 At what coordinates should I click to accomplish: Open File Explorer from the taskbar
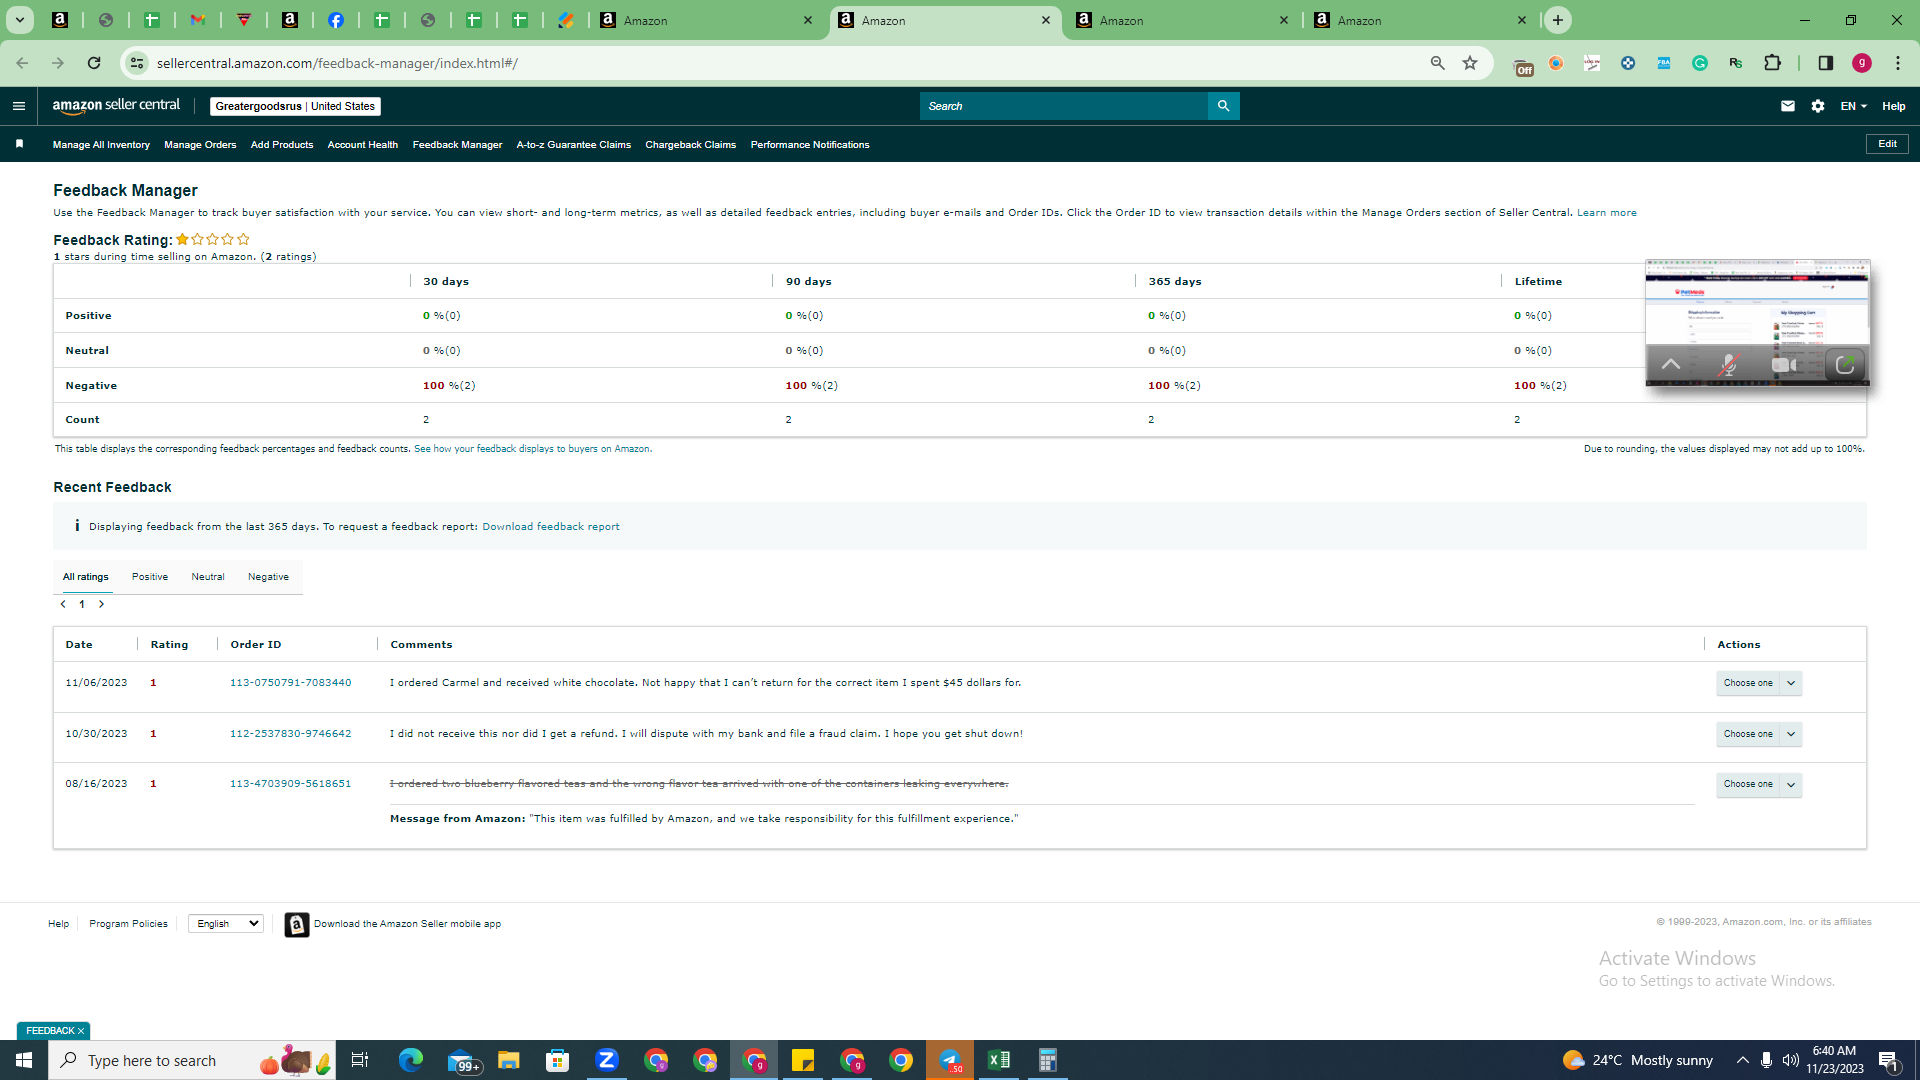(x=509, y=1060)
